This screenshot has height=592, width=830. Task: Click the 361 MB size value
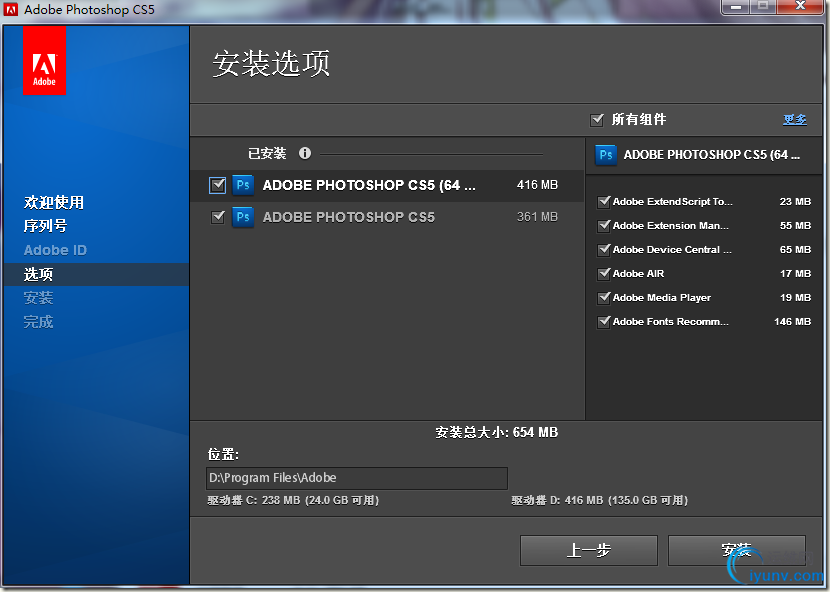[537, 217]
